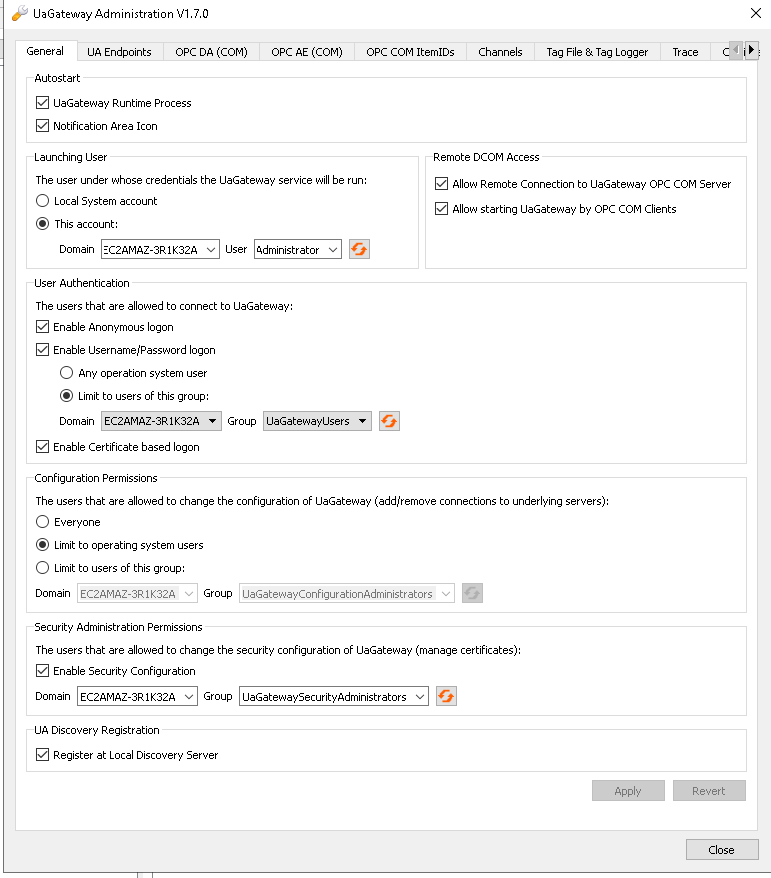Screen dimensions: 771x878
Task: Select Any operation system user option
Action: [x=68, y=373]
